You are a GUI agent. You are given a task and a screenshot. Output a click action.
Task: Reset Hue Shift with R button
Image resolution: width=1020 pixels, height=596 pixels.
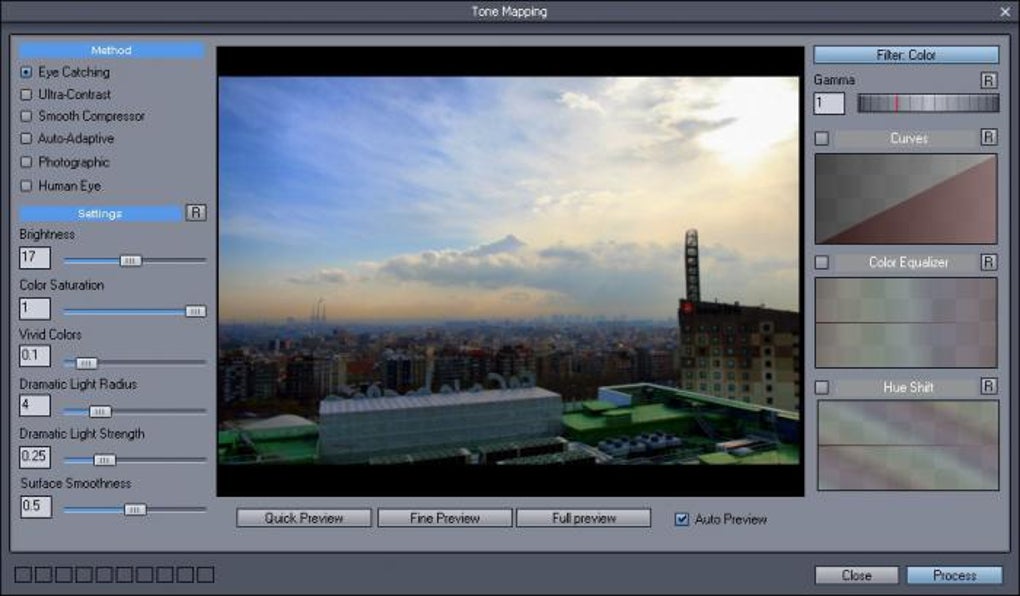[988, 386]
